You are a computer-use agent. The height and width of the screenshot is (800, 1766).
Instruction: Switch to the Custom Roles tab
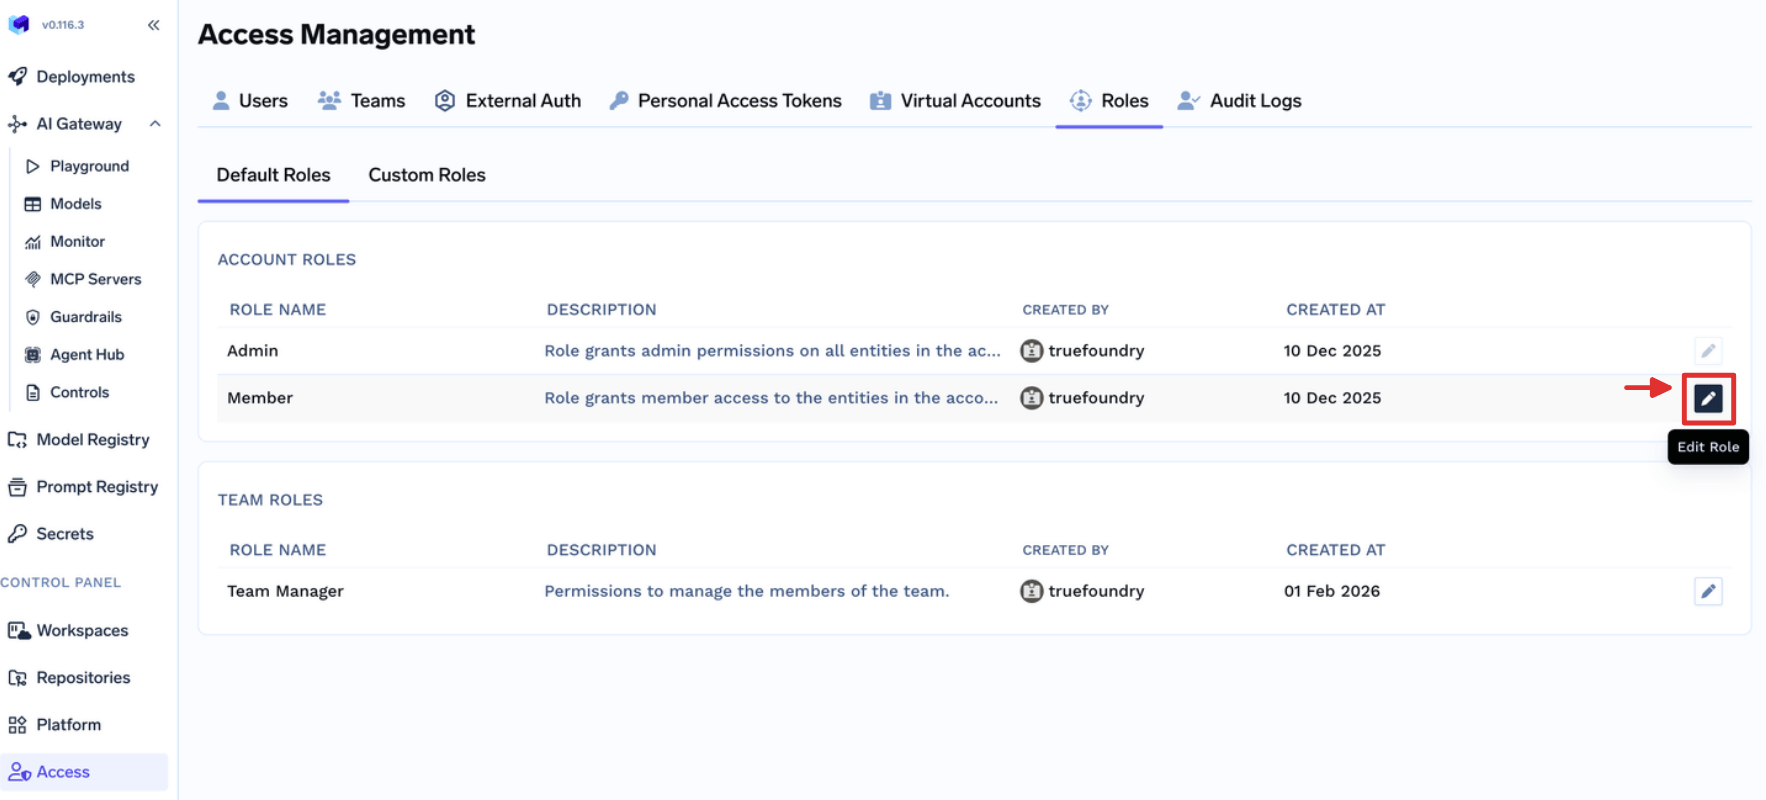pos(427,175)
